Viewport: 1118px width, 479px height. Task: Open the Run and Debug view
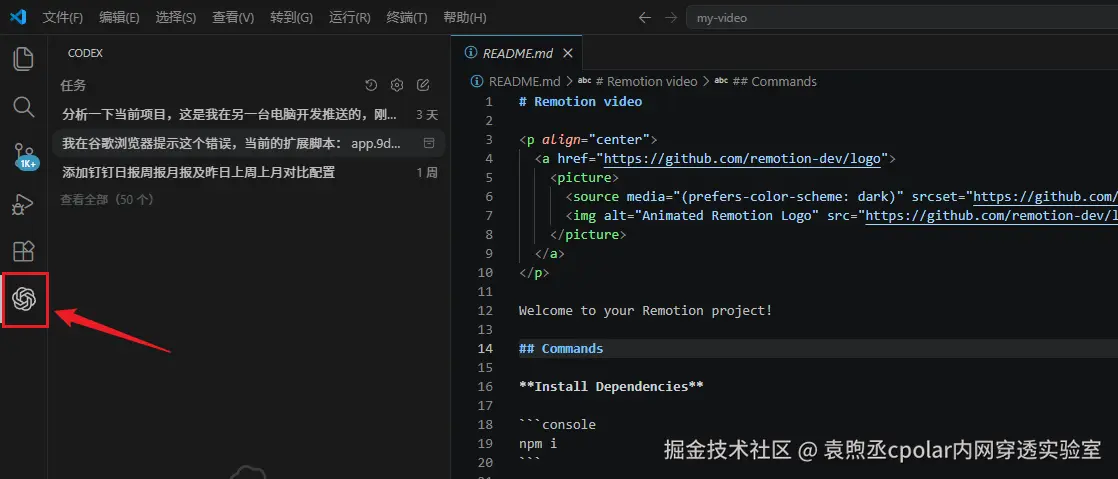24,205
